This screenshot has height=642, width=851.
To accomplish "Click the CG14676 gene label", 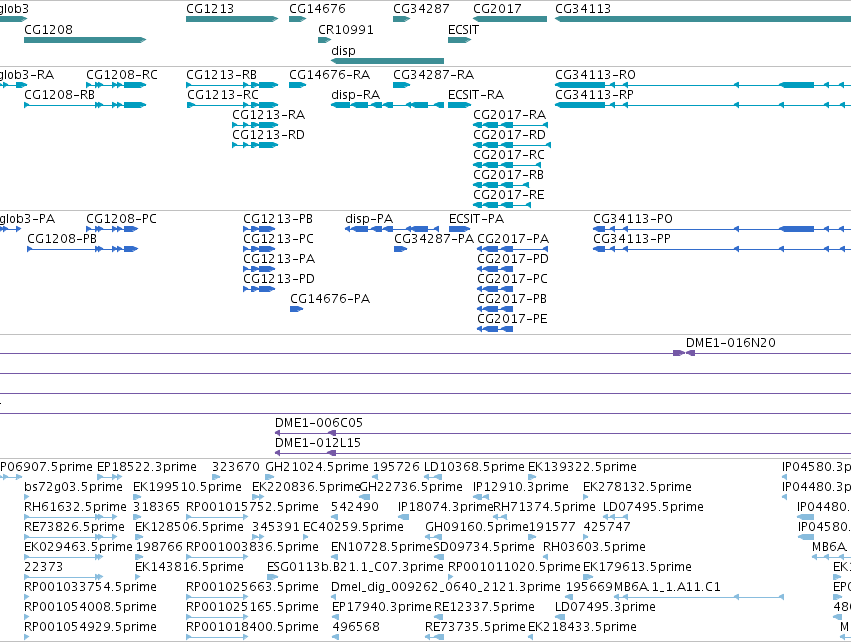I will [x=317, y=9].
